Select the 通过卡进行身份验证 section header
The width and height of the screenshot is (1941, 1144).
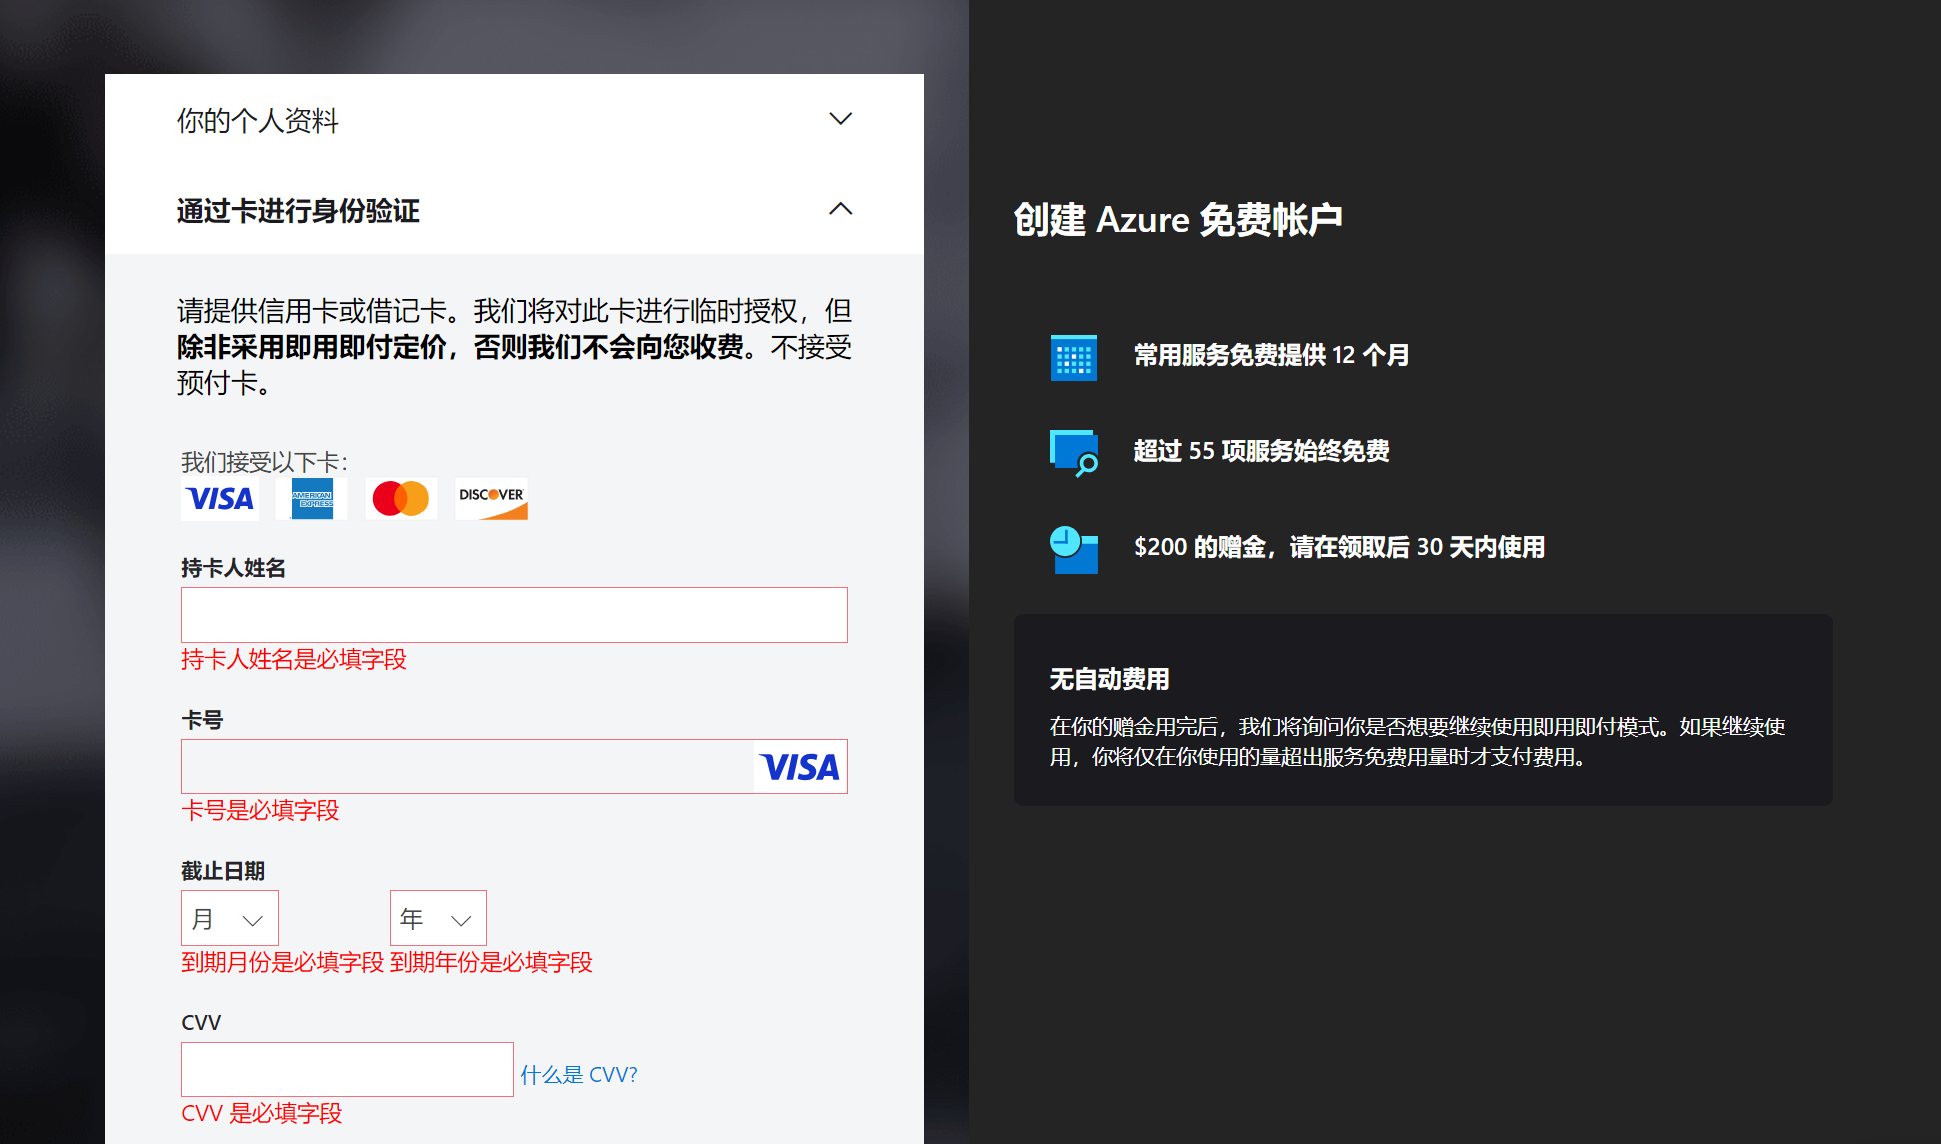(x=514, y=210)
